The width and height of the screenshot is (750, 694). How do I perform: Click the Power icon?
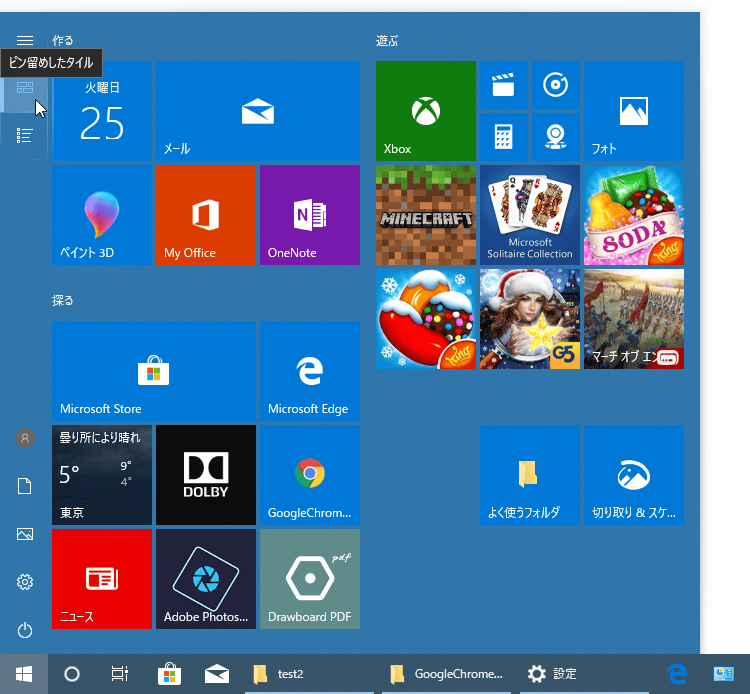(25, 630)
